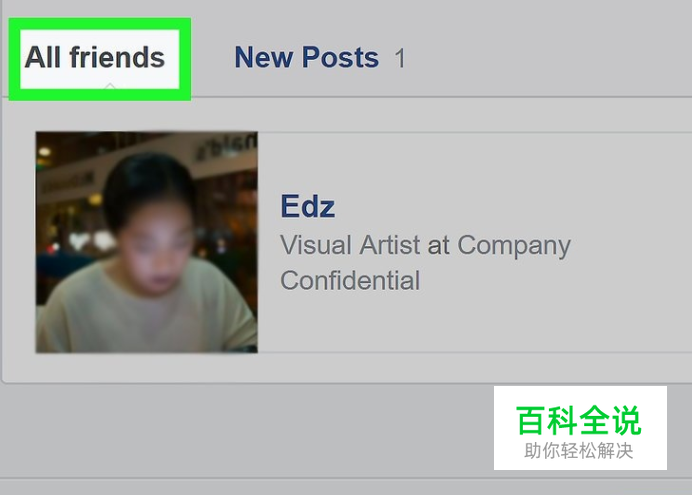The image size is (692, 495).
Task: Open the Edz profile name link
Action: click(x=308, y=206)
